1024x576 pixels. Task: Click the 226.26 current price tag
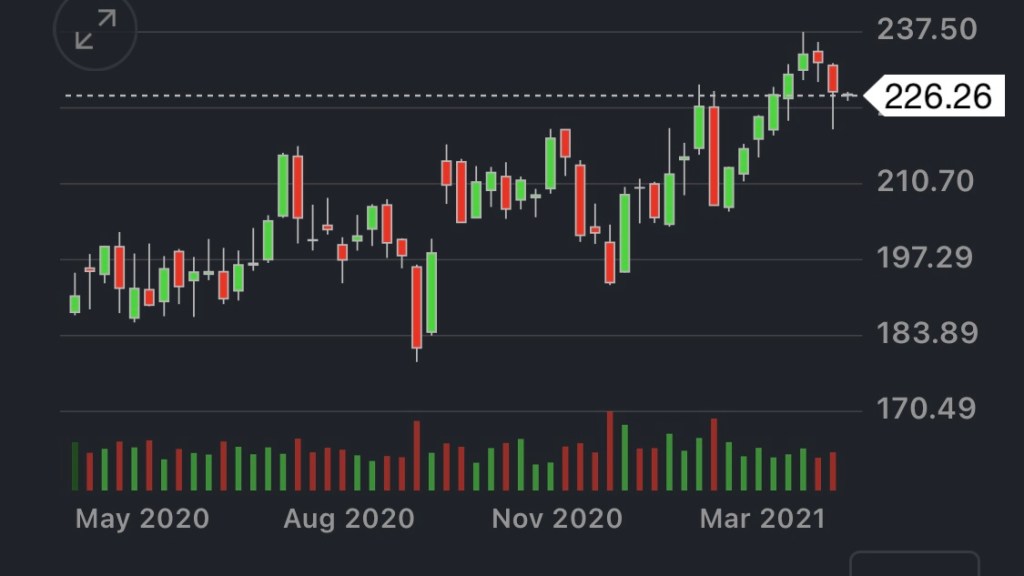[x=937, y=96]
